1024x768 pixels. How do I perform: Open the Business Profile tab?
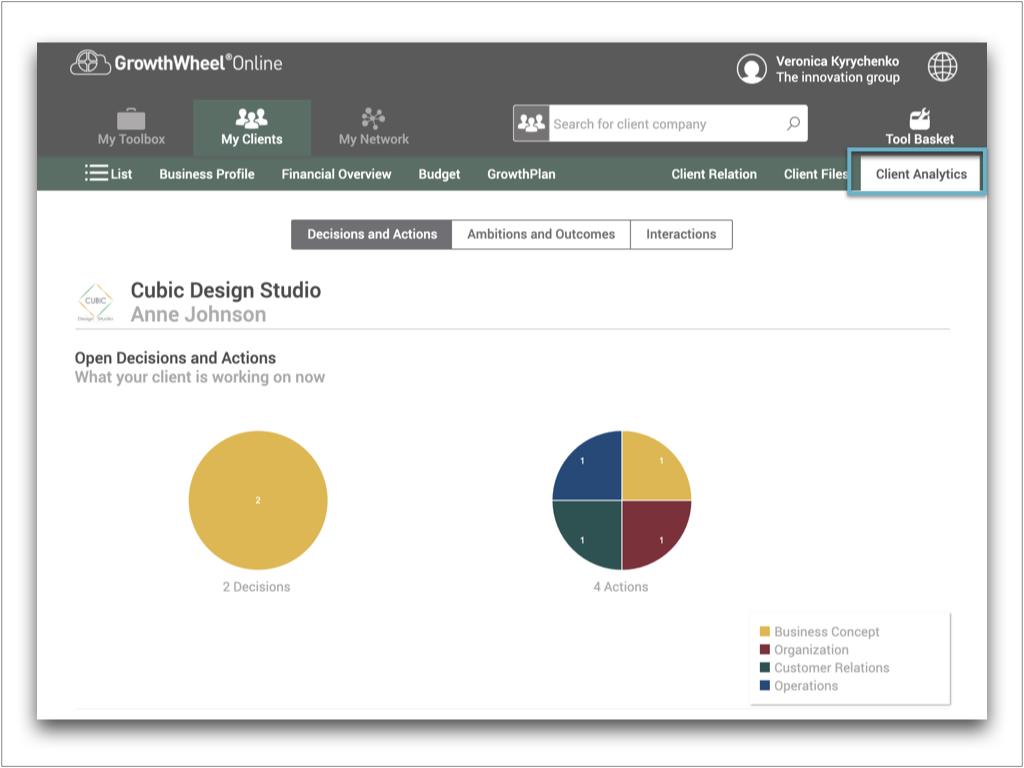(x=207, y=174)
